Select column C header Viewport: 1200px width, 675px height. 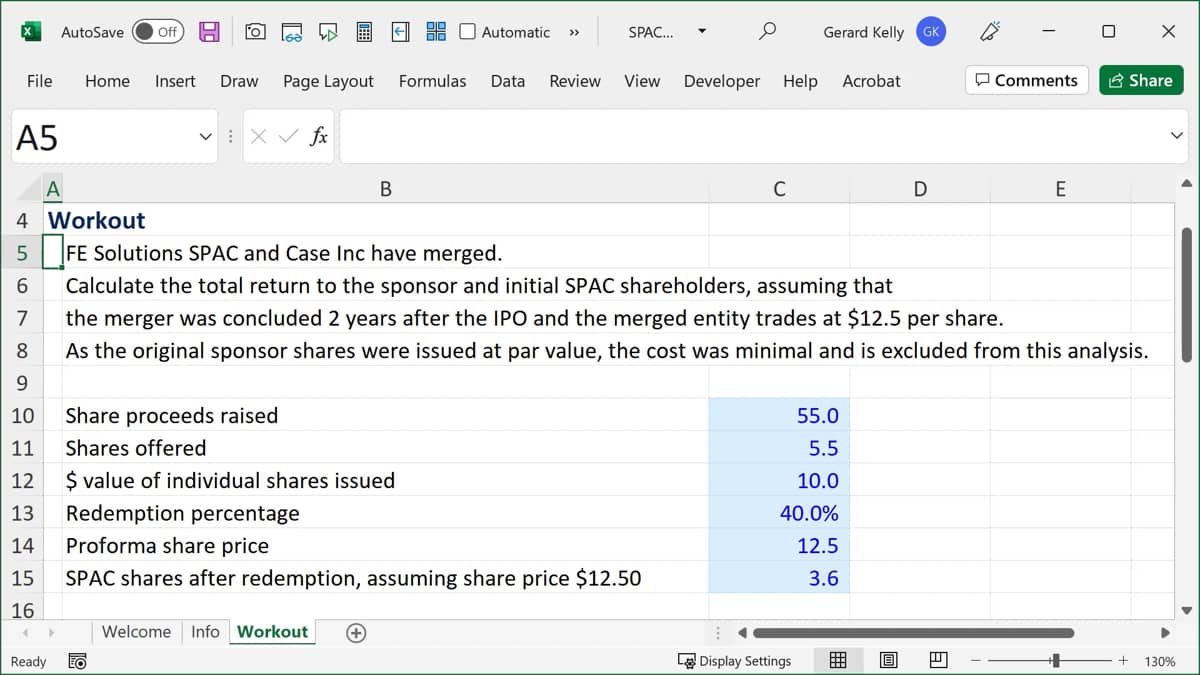click(x=779, y=188)
